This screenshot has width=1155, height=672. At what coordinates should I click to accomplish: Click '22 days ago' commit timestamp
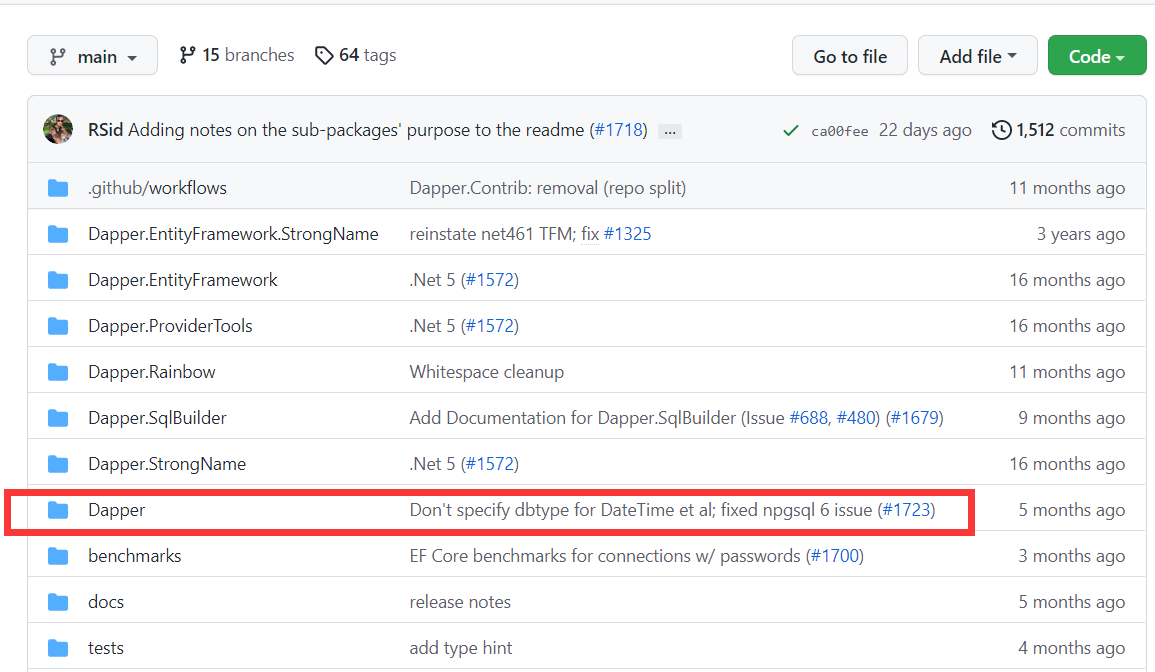[925, 130]
